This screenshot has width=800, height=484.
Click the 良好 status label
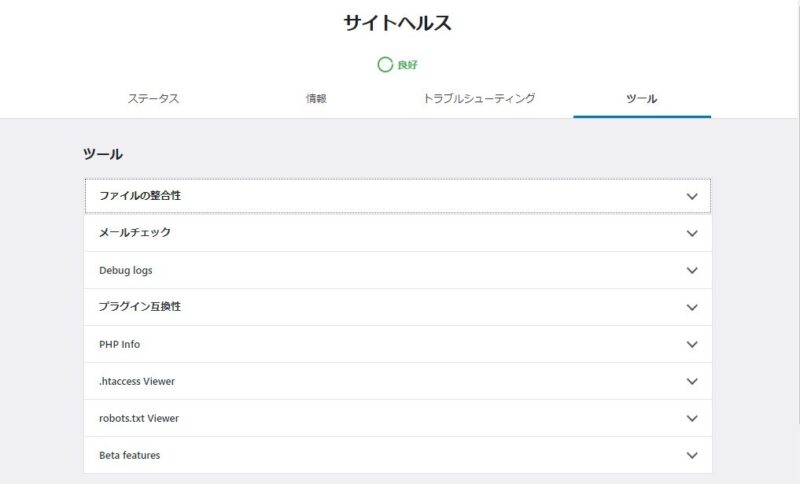tap(408, 65)
